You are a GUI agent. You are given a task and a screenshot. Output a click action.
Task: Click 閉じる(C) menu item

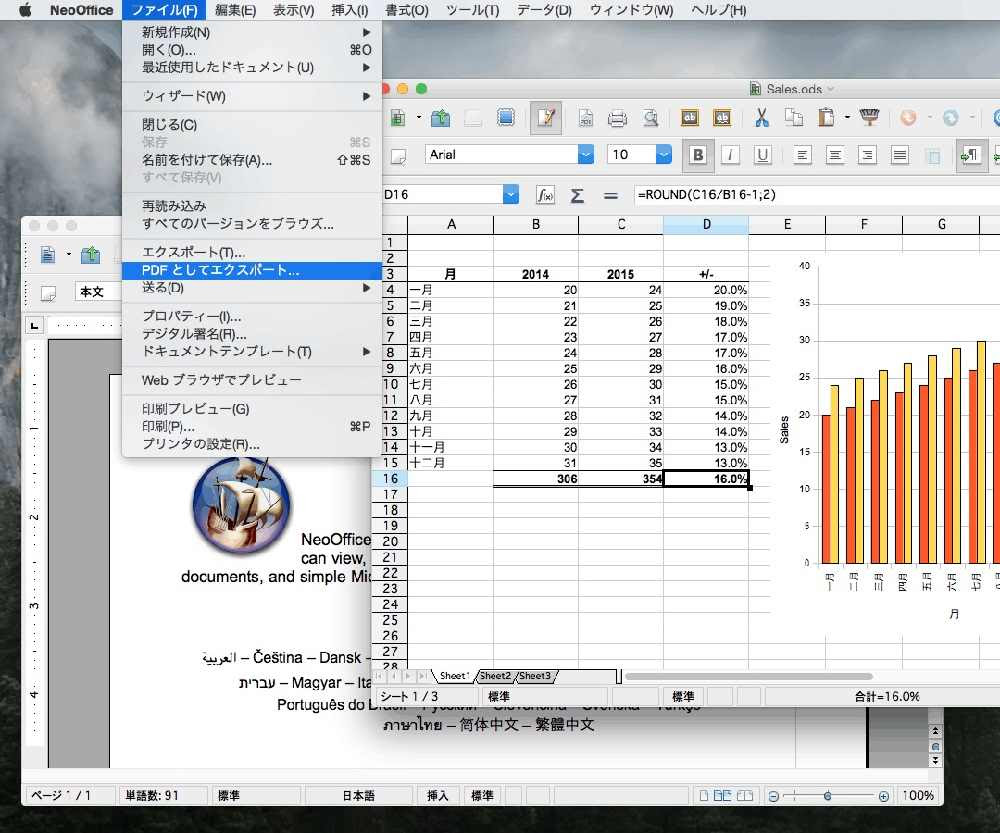pyautogui.click(x=251, y=125)
